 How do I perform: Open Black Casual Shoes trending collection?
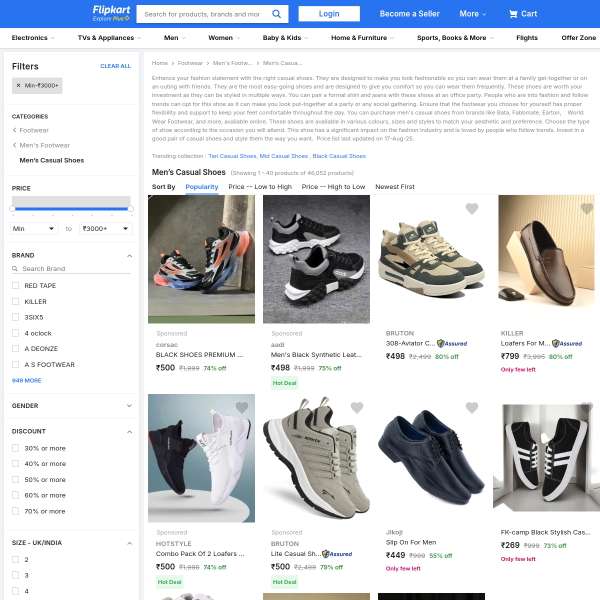tap(339, 156)
